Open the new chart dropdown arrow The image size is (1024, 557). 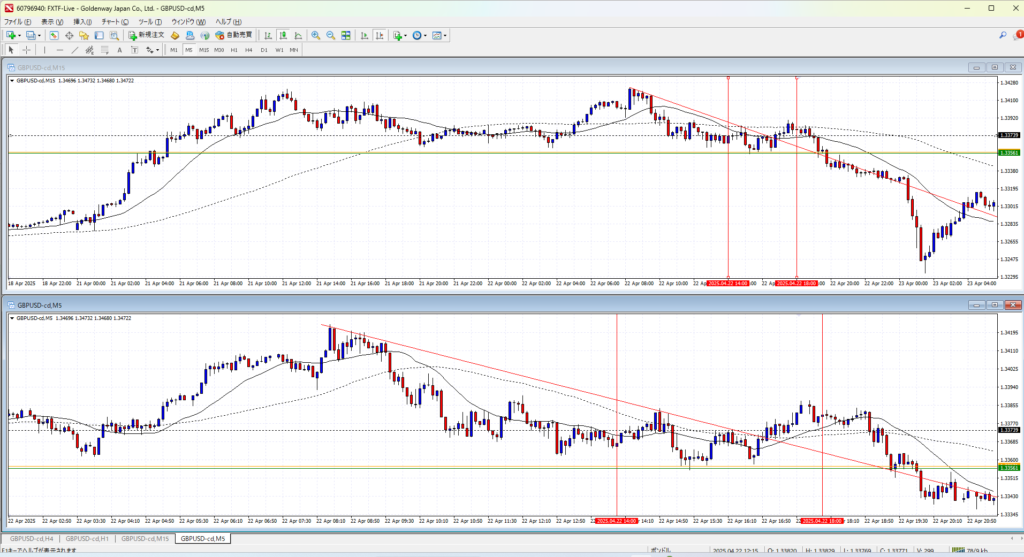click(x=20, y=35)
